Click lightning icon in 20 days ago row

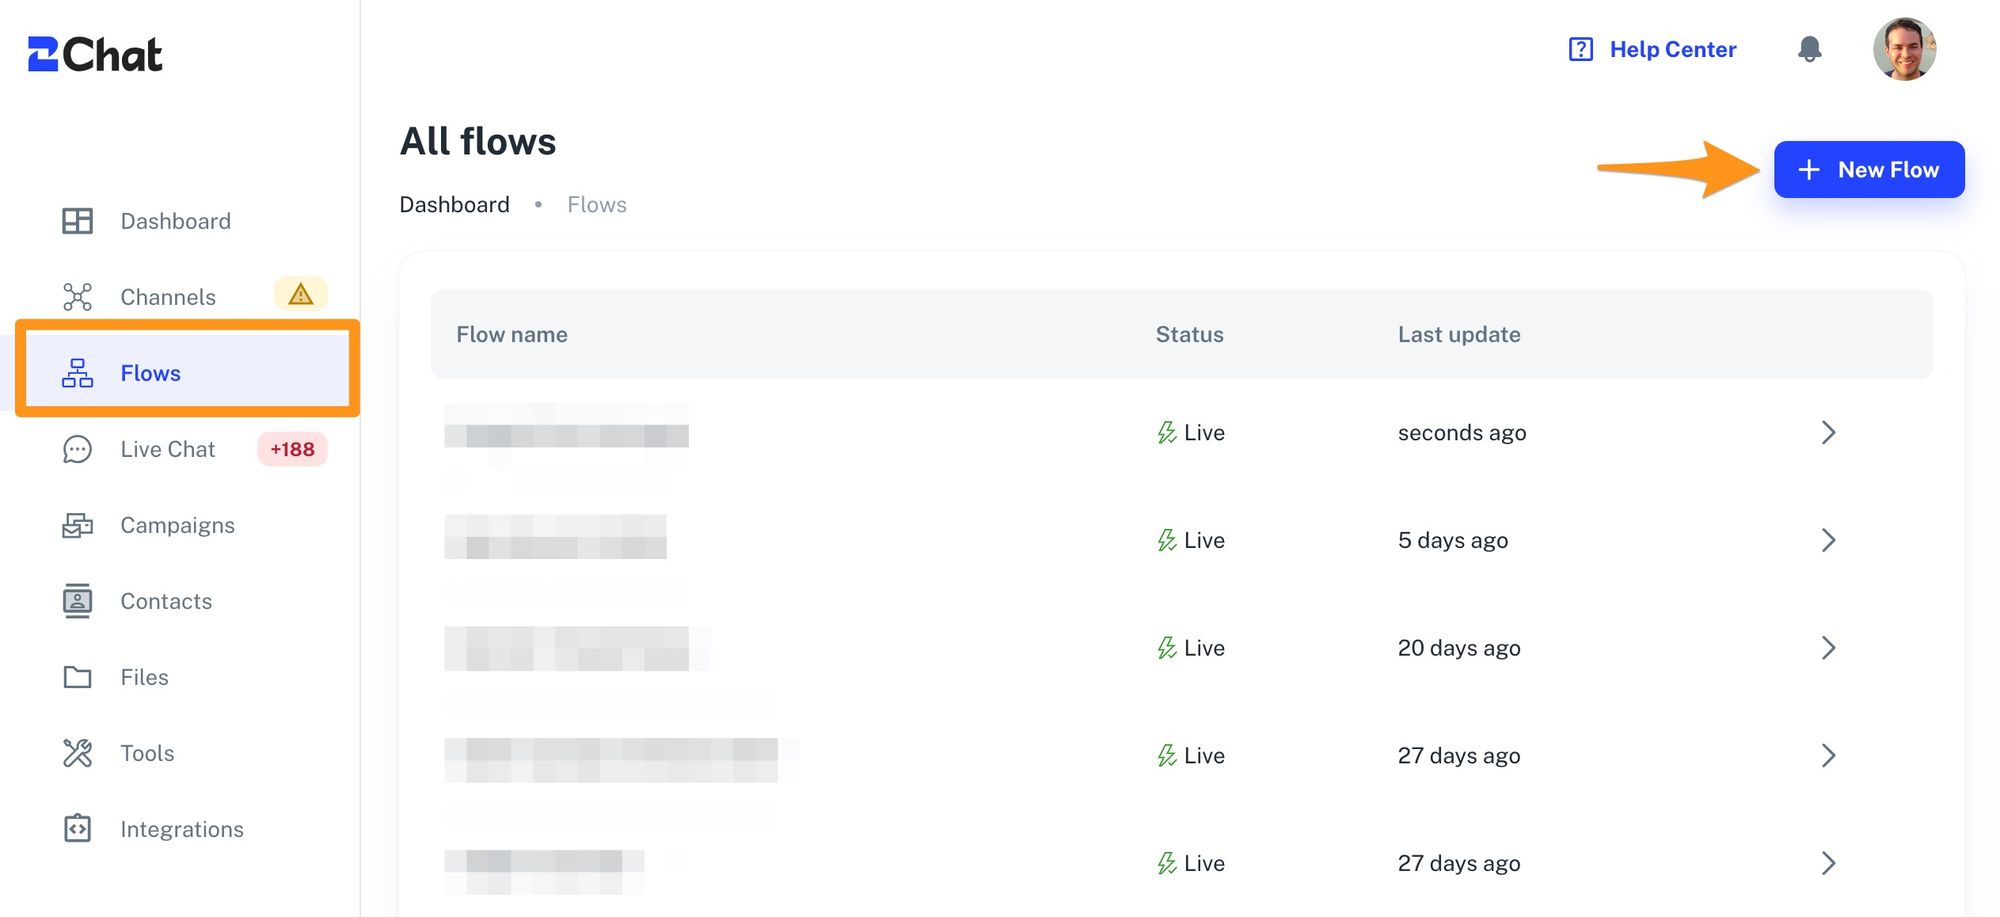click(x=1166, y=648)
